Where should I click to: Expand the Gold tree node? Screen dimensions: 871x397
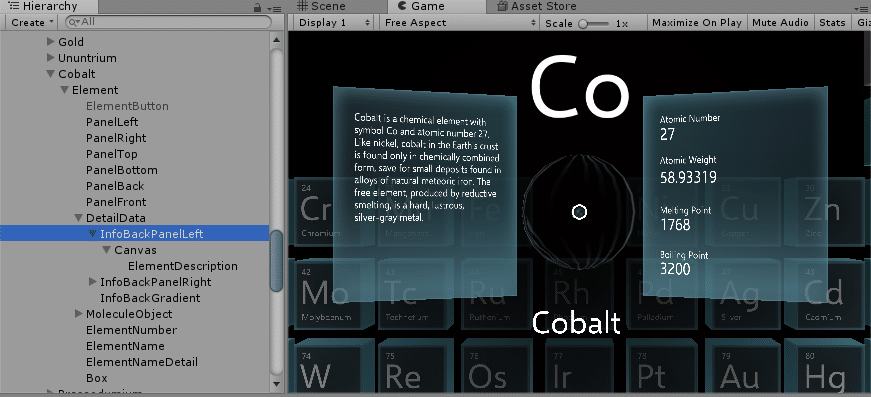pos(51,42)
